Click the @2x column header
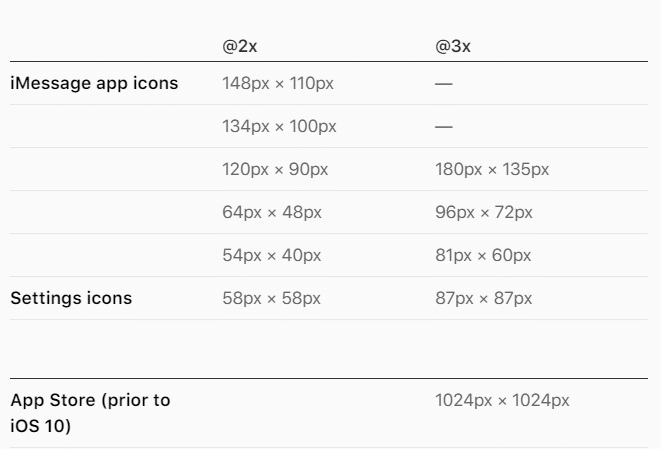The height and width of the screenshot is (449, 661). [240, 47]
